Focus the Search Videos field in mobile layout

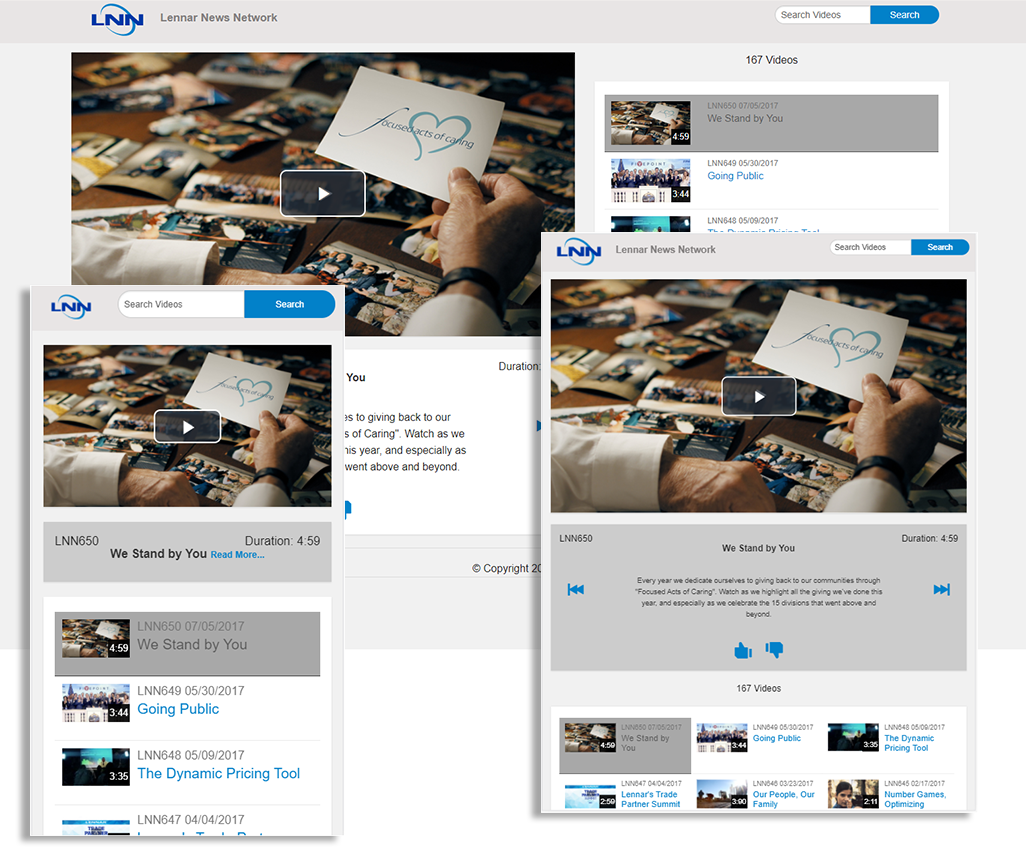pos(181,304)
